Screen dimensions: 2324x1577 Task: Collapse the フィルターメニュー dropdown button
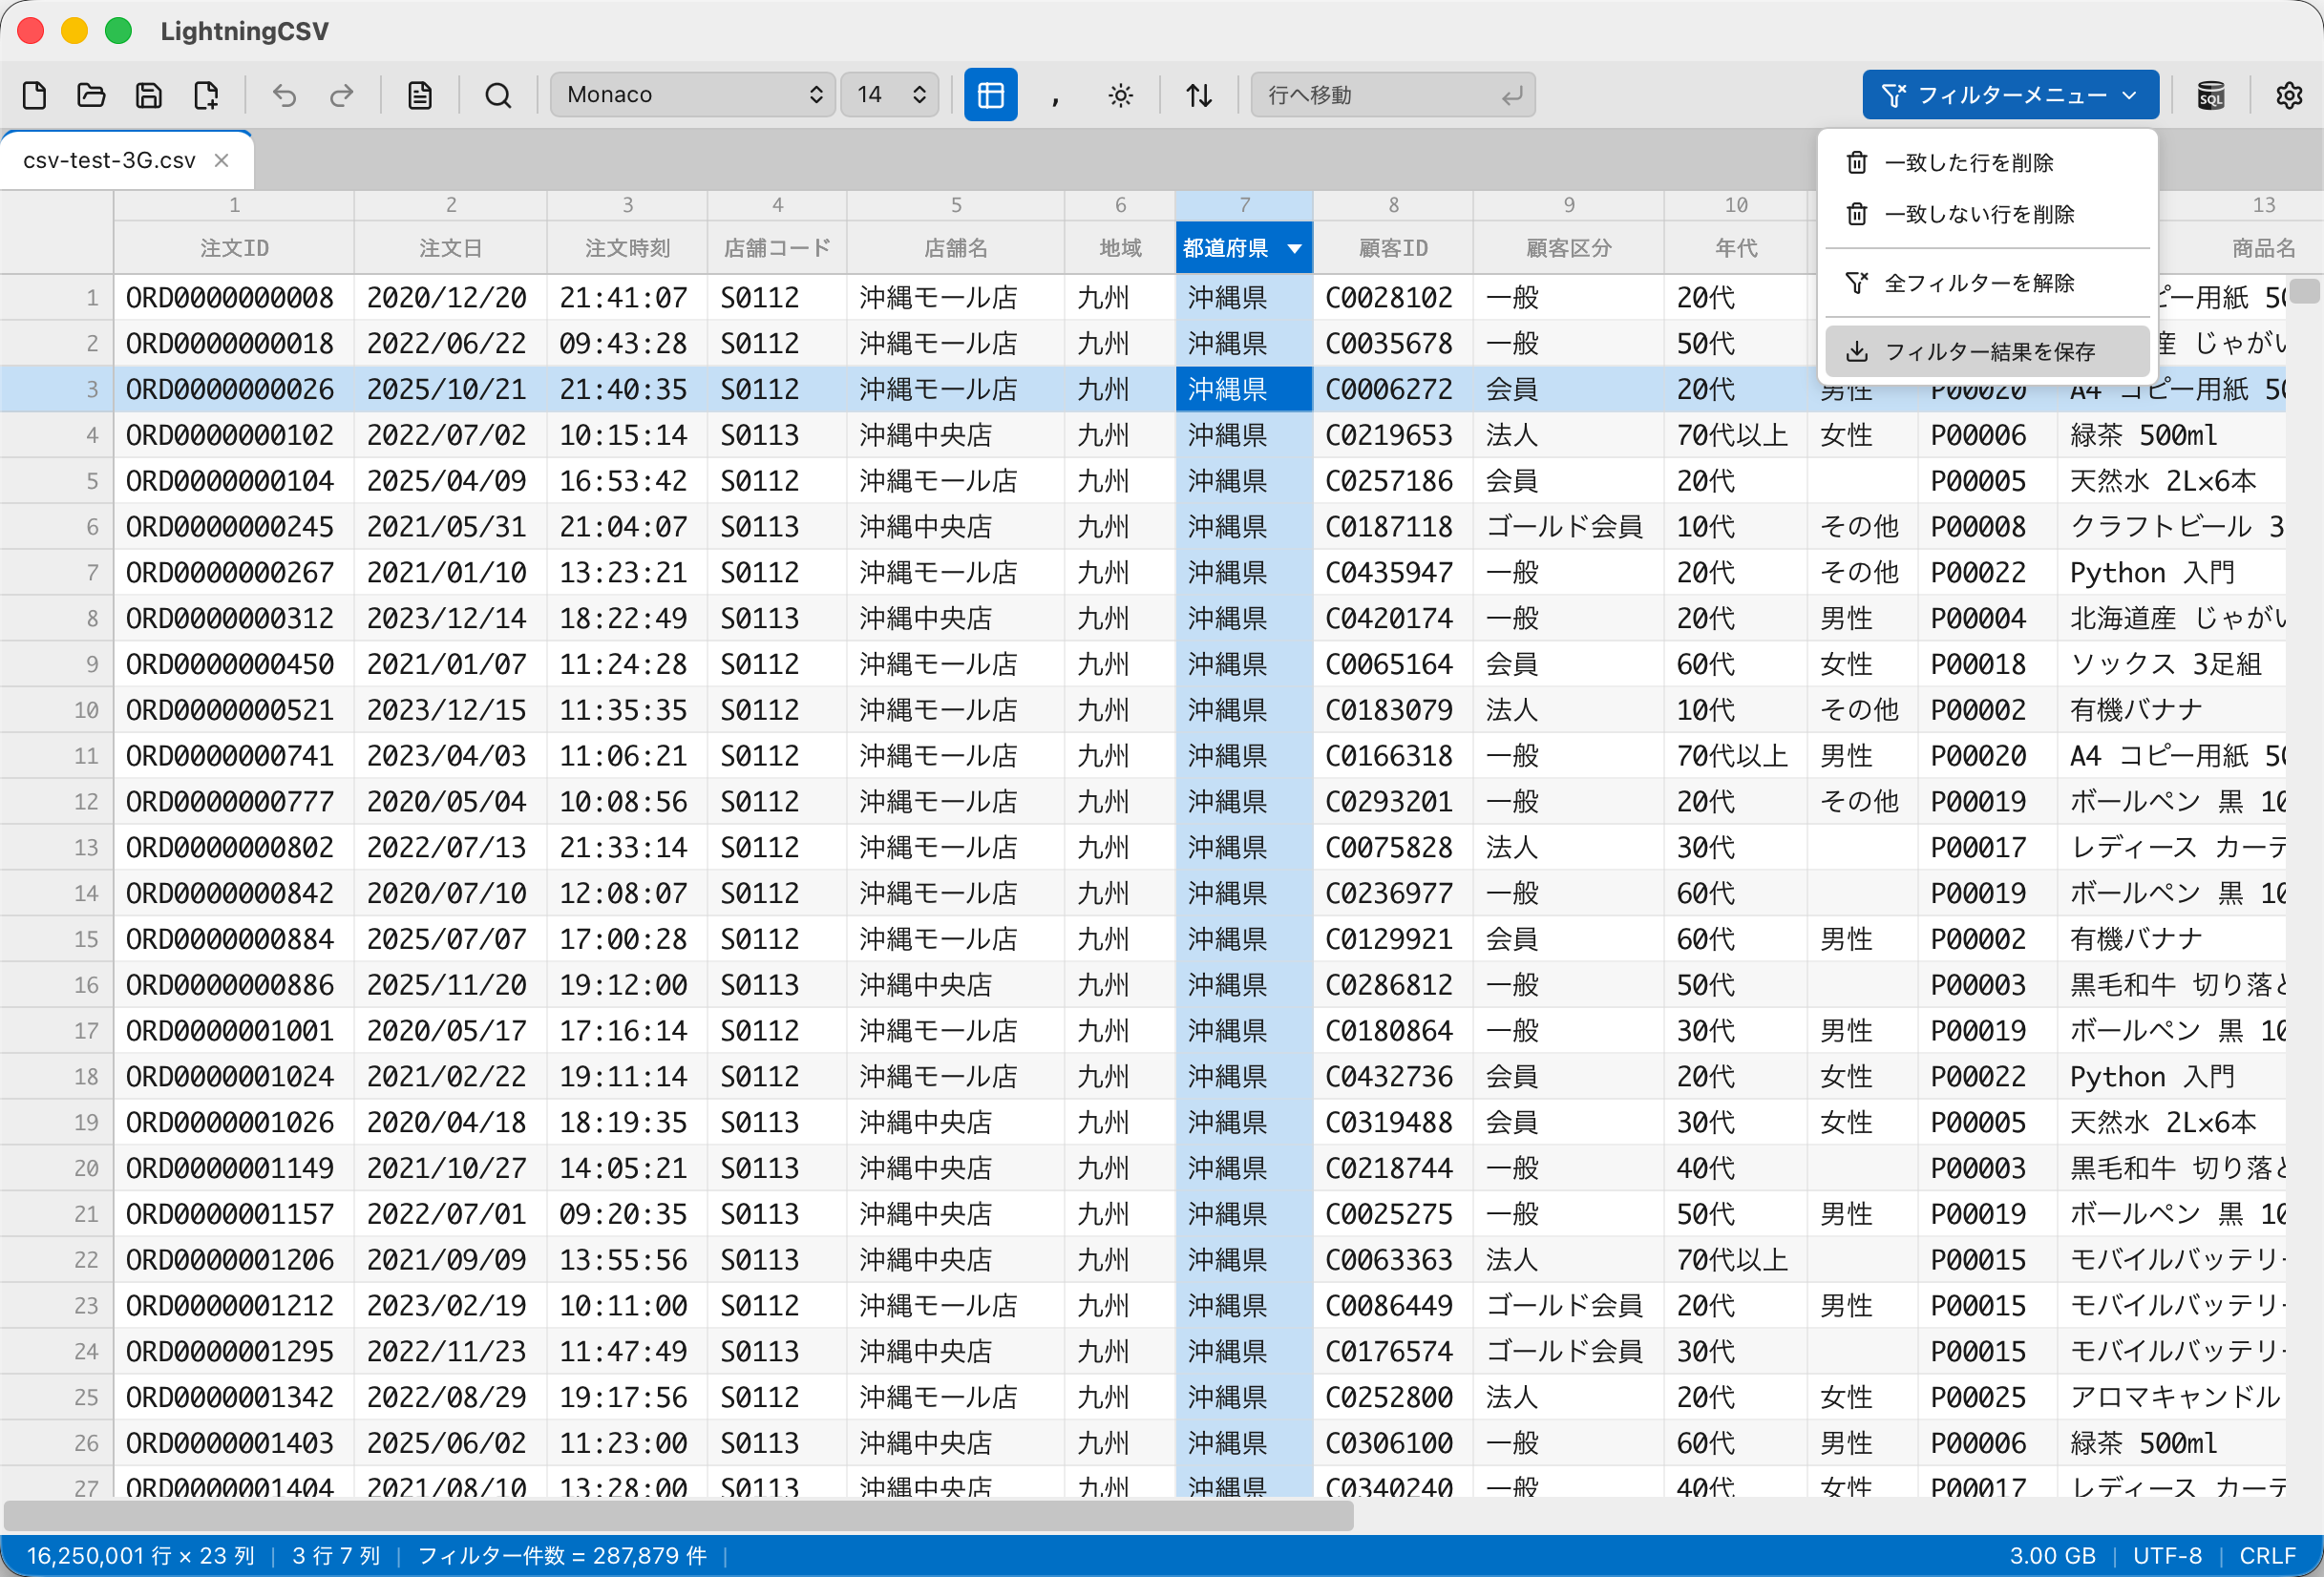click(2010, 95)
